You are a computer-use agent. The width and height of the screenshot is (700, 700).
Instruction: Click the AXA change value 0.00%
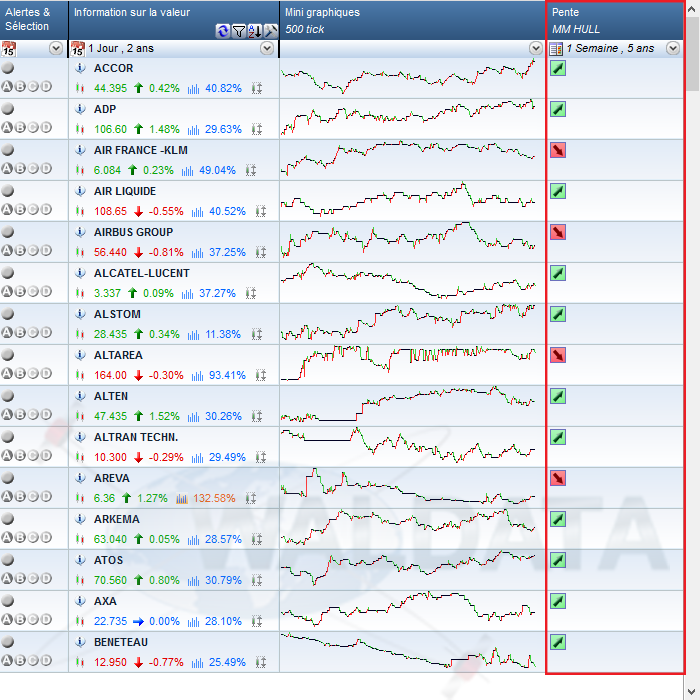tap(164, 621)
